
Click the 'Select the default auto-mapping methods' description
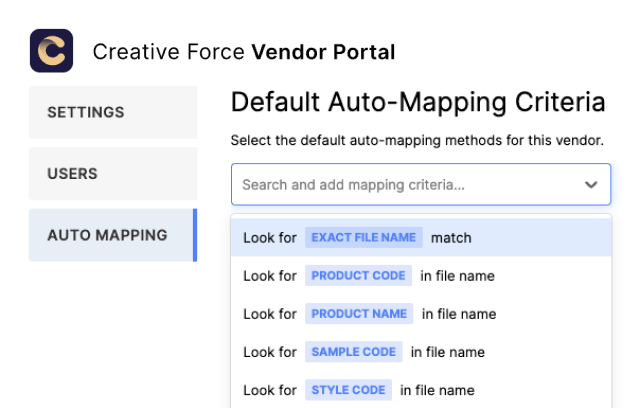click(x=417, y=140)
